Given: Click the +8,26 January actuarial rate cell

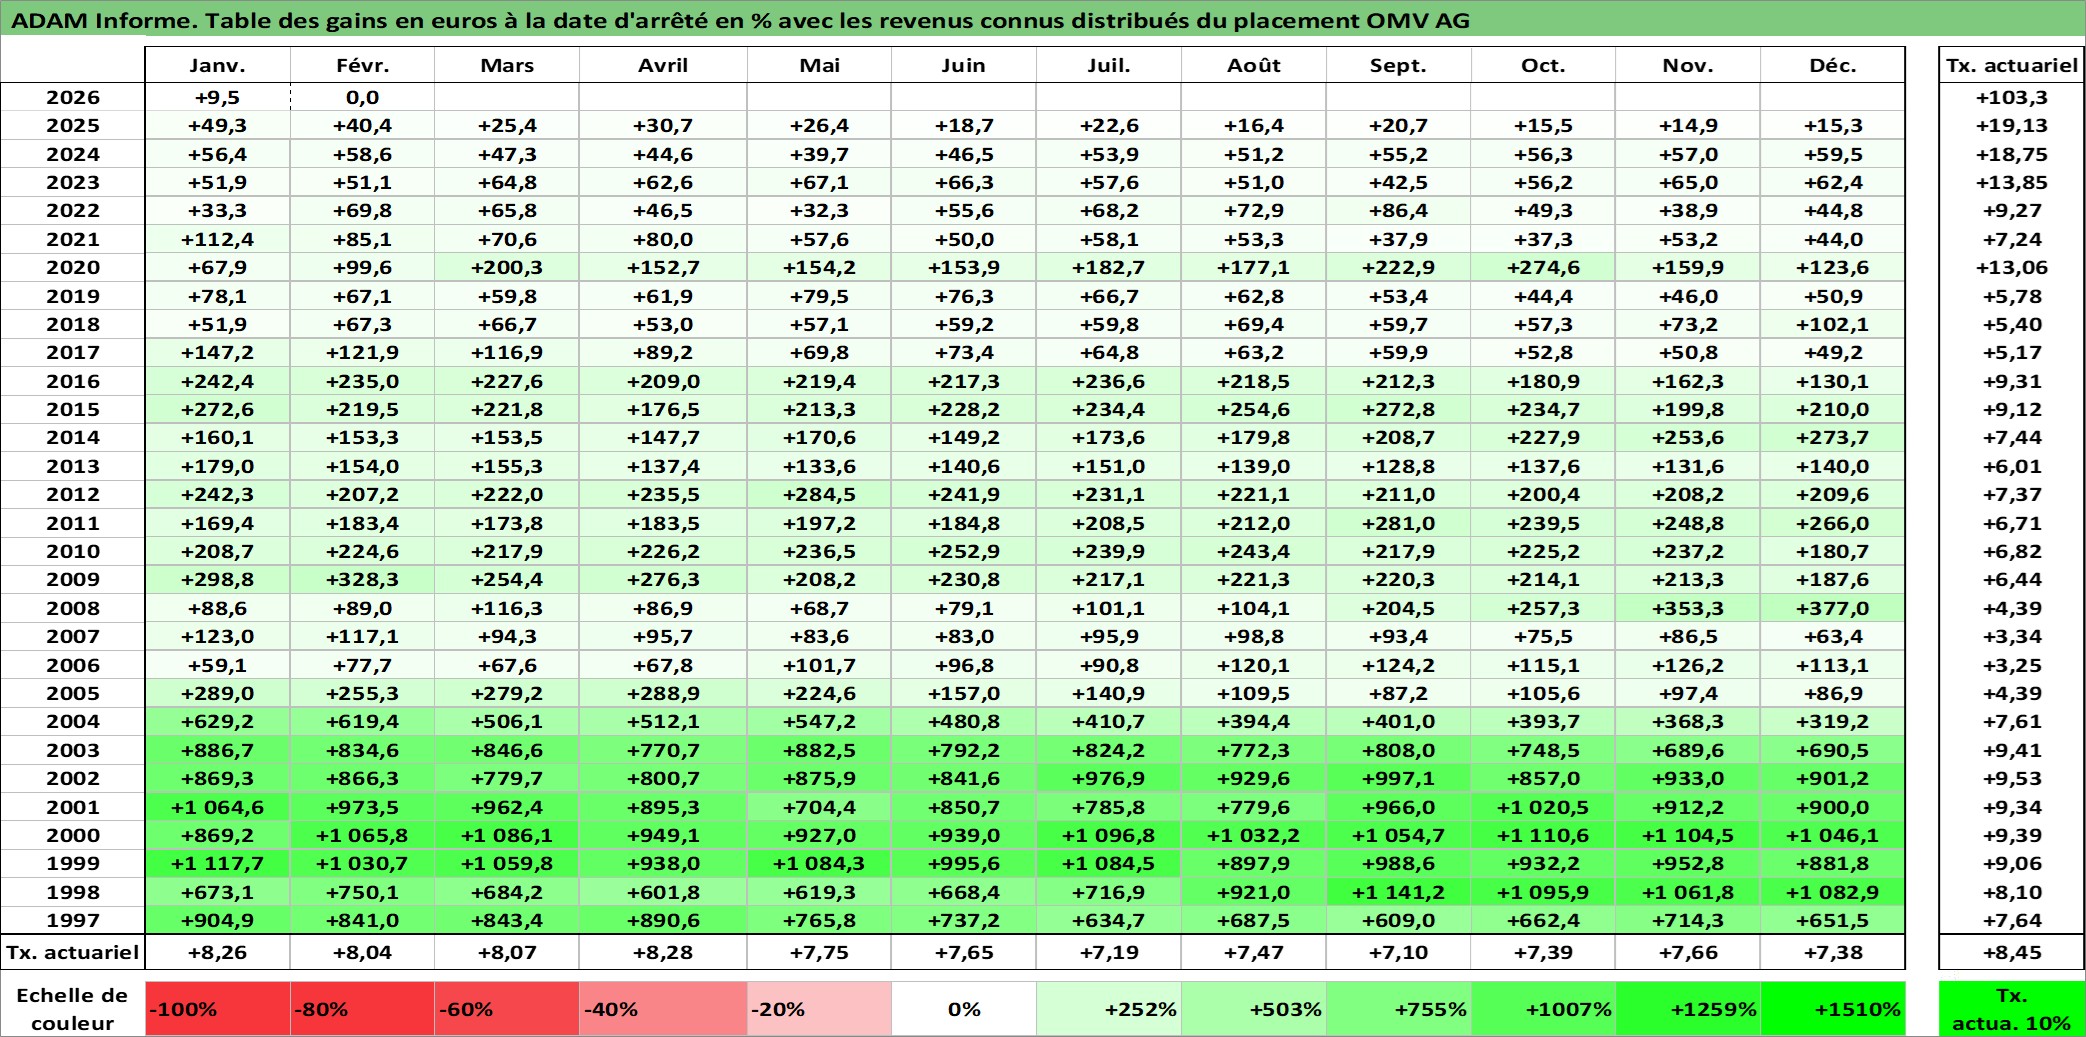Looking at the screenshot, I should (x=217, y=952).
